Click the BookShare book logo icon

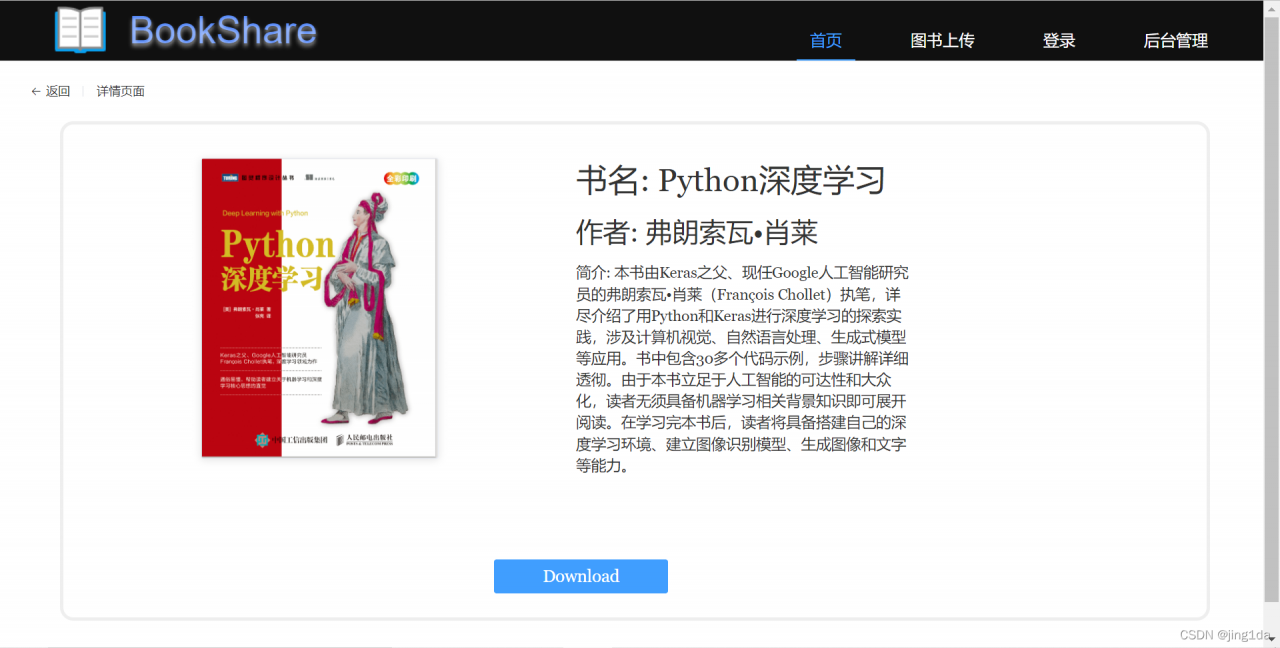pos(80,30)
